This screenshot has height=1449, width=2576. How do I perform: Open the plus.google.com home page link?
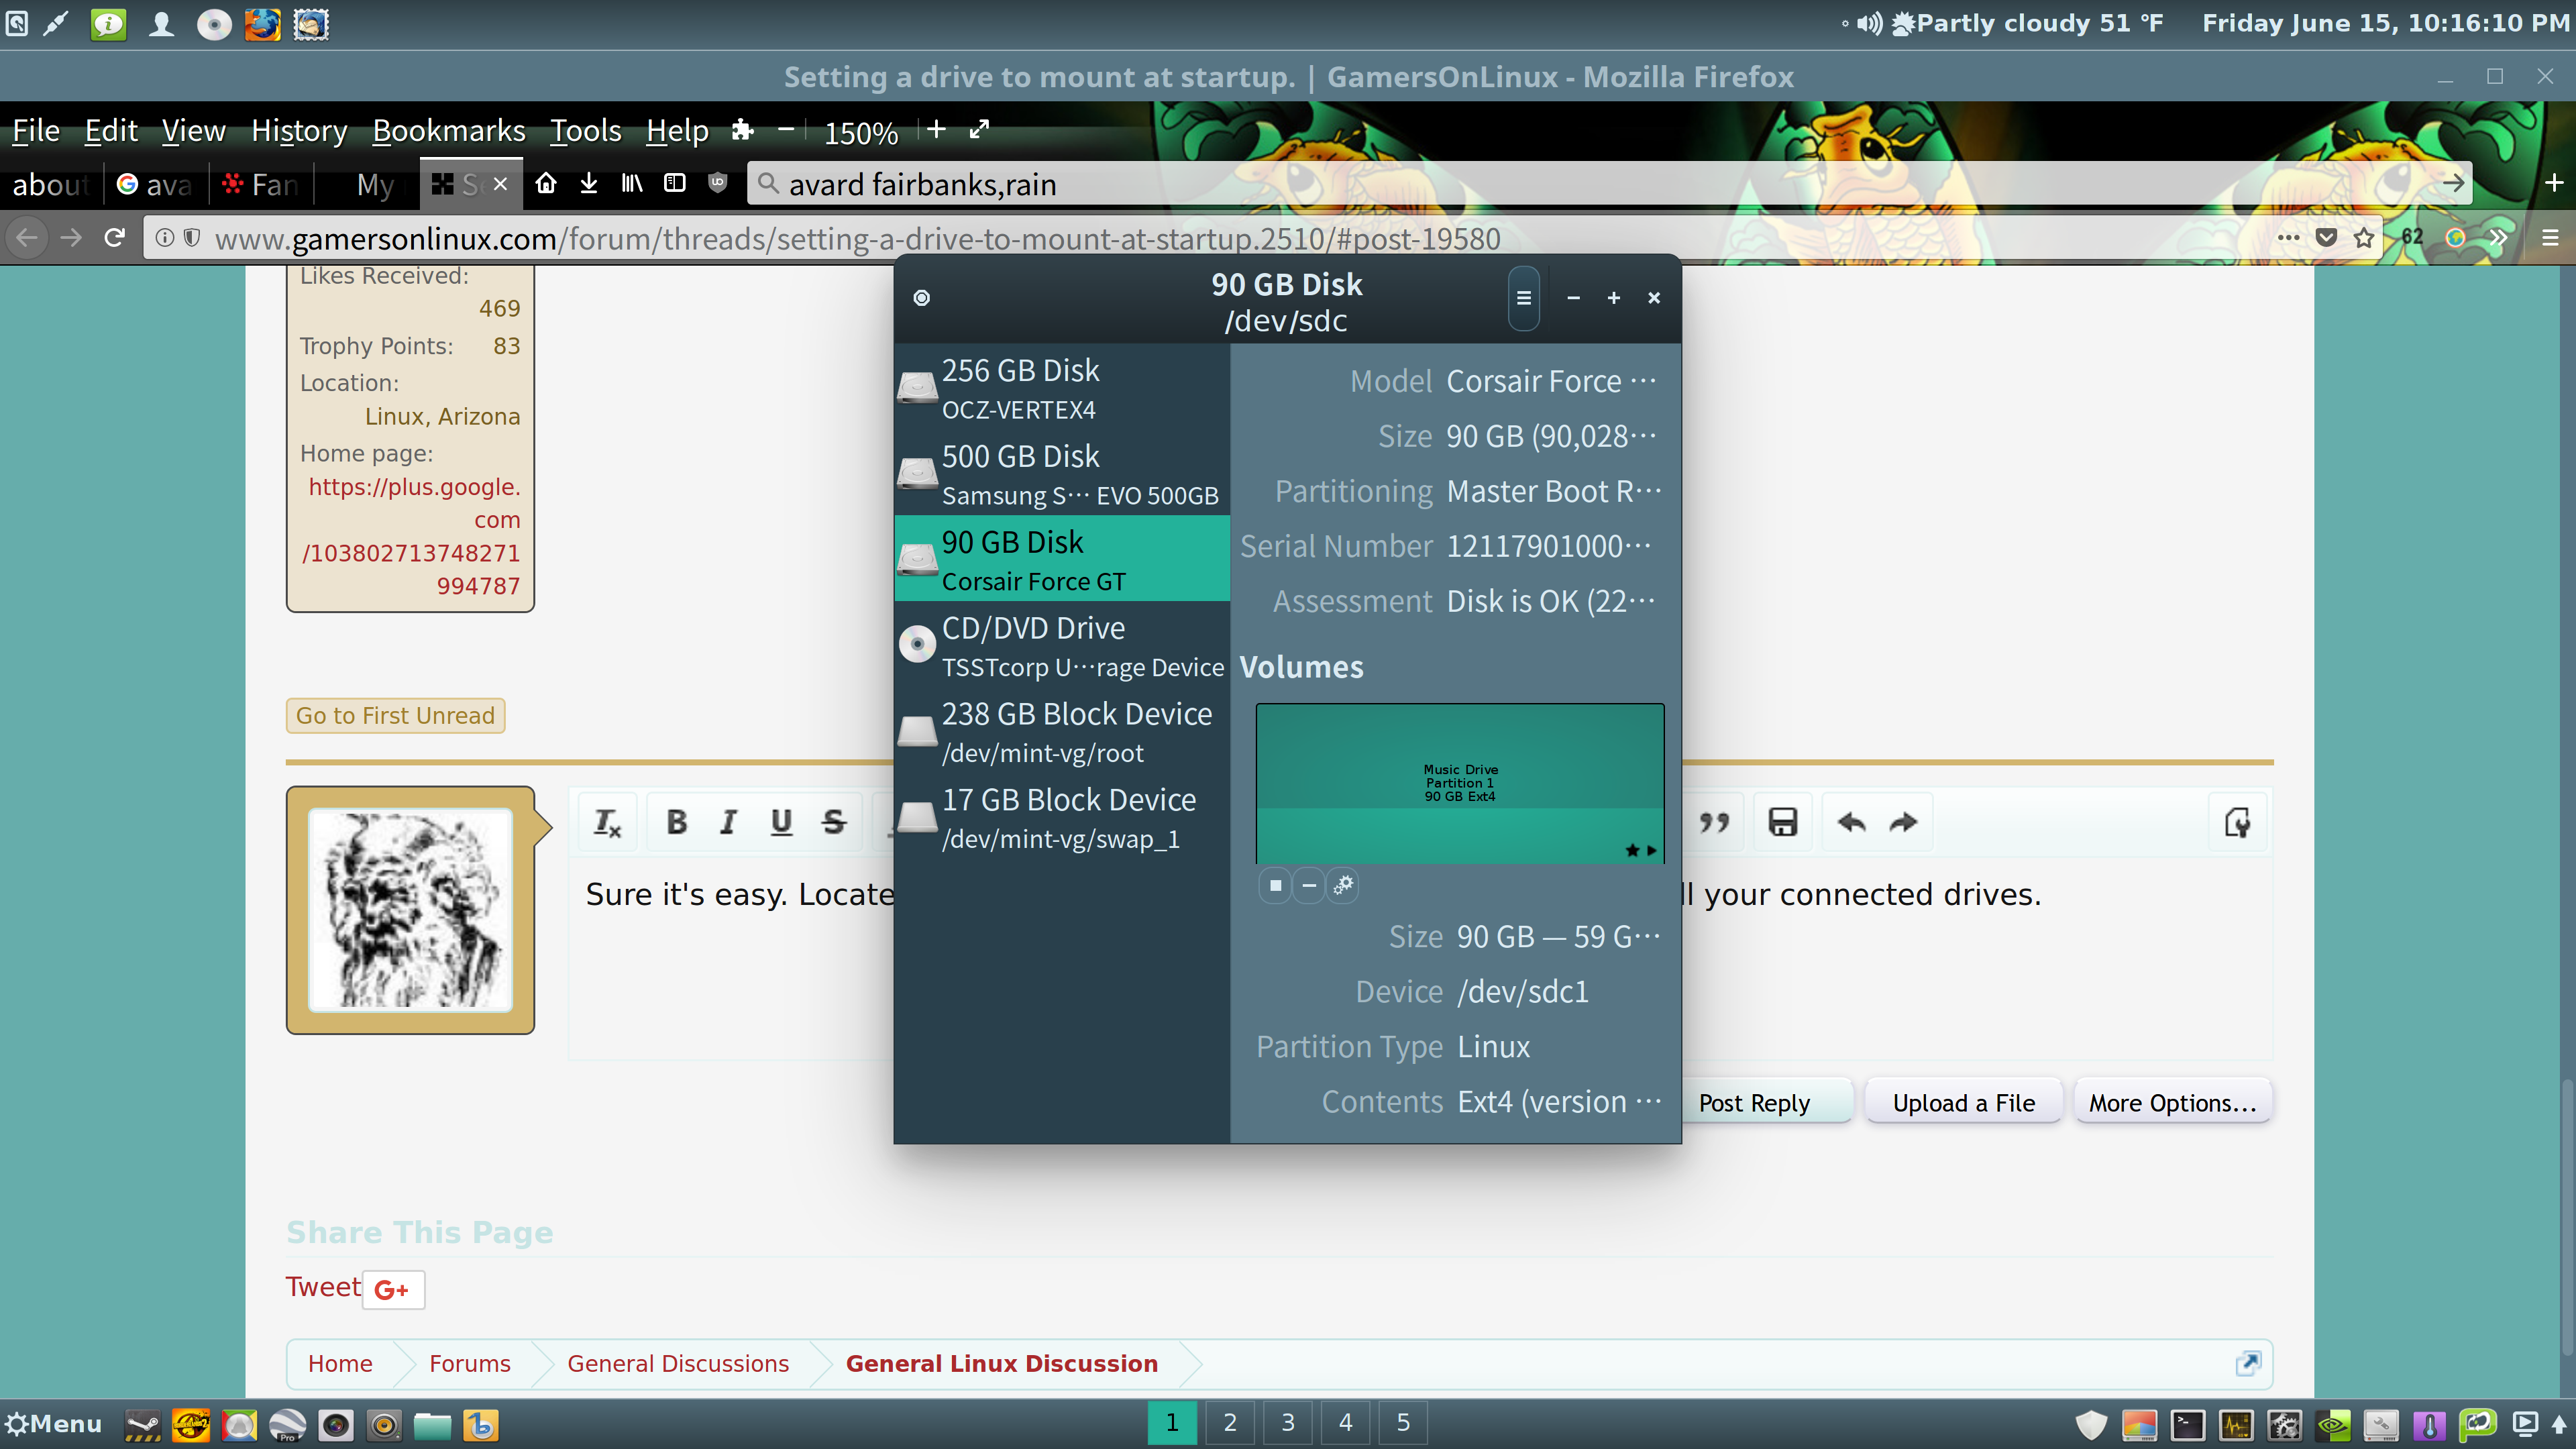(412, 536)
